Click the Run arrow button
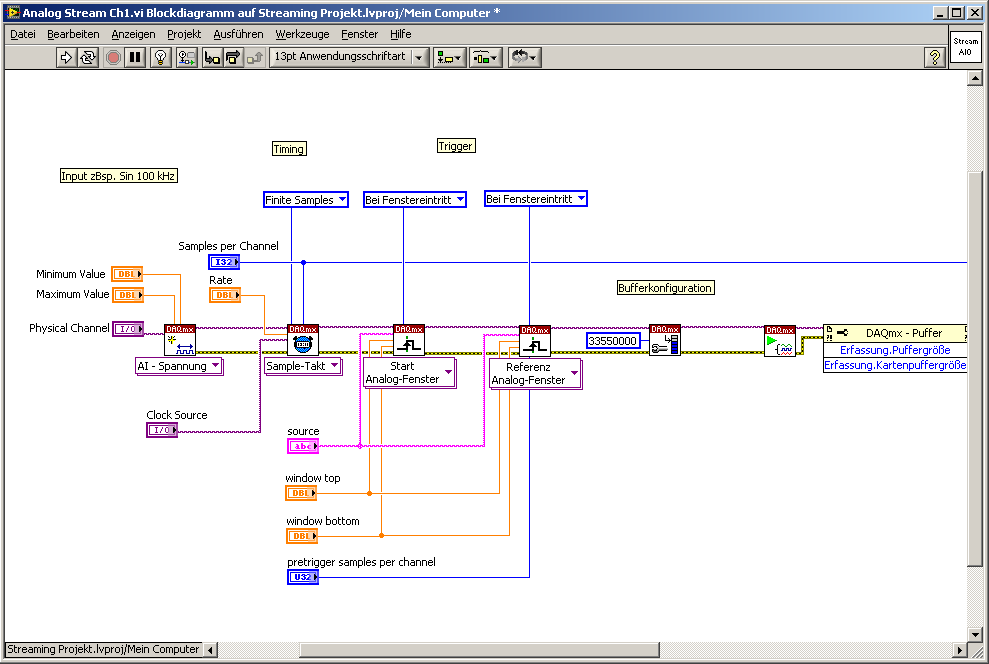The image size is (989, 664). [x=66, y=57]
